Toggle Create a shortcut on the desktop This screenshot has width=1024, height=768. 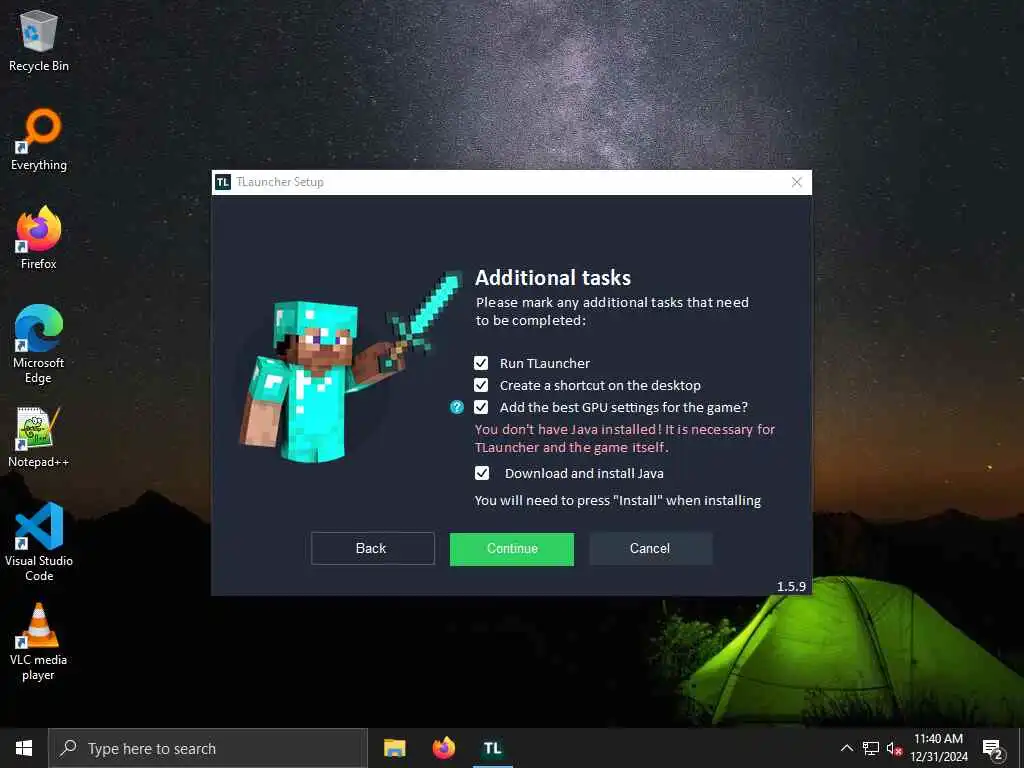coord(481,385)
